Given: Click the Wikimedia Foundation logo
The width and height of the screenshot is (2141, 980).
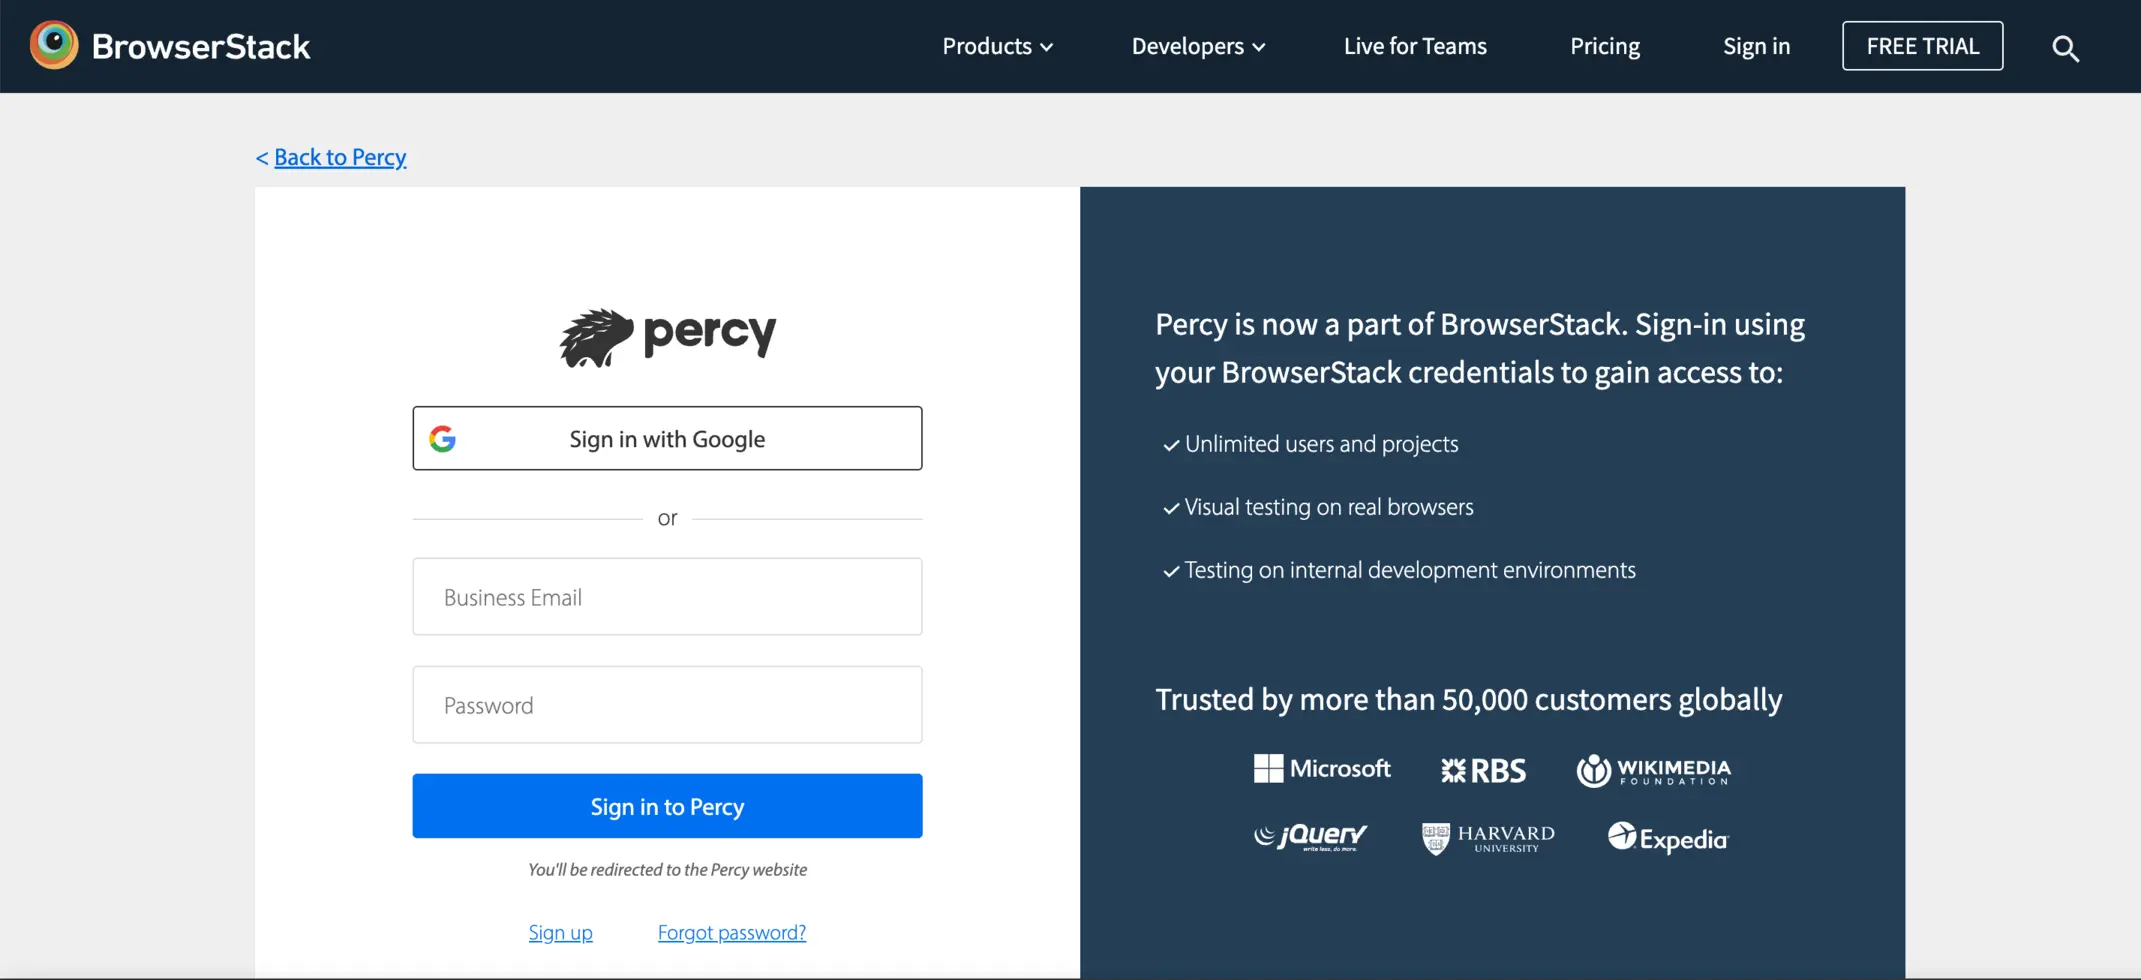Looking at the screenshot, I should 1653,770.
